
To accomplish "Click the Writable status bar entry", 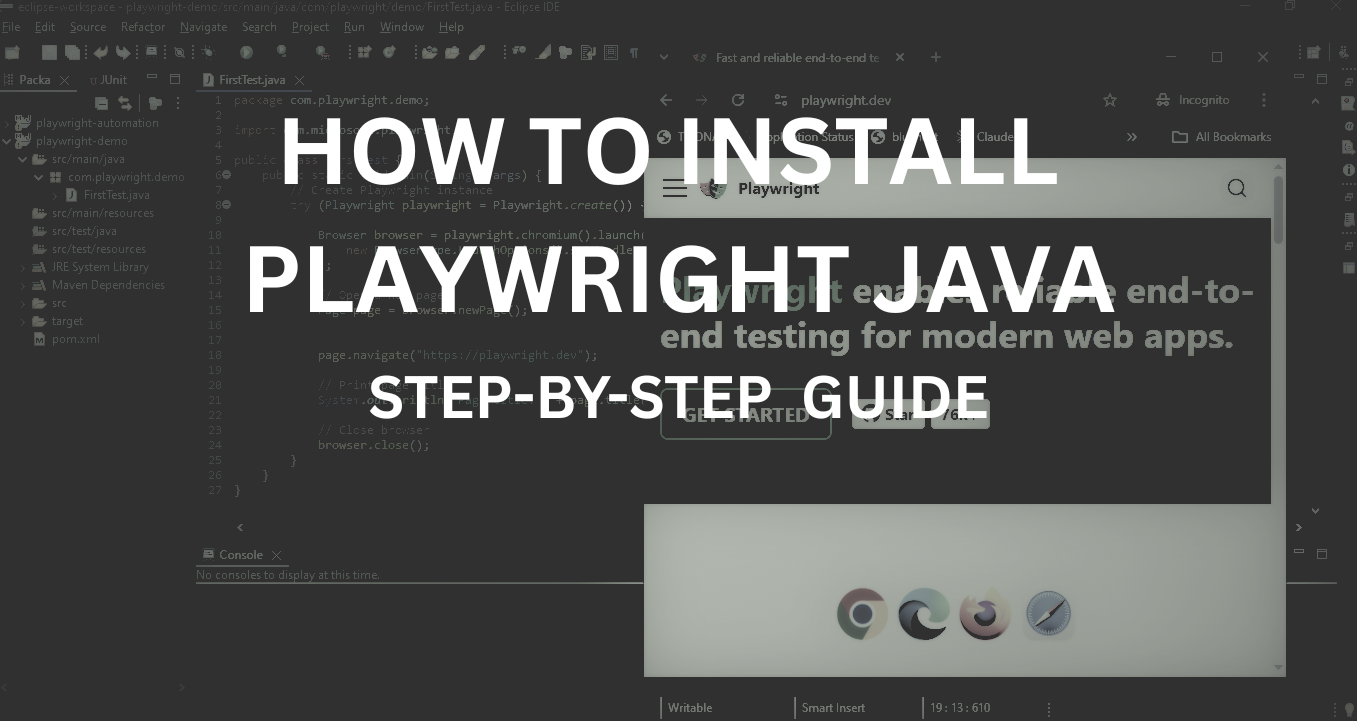I will [x=690, y=708].
